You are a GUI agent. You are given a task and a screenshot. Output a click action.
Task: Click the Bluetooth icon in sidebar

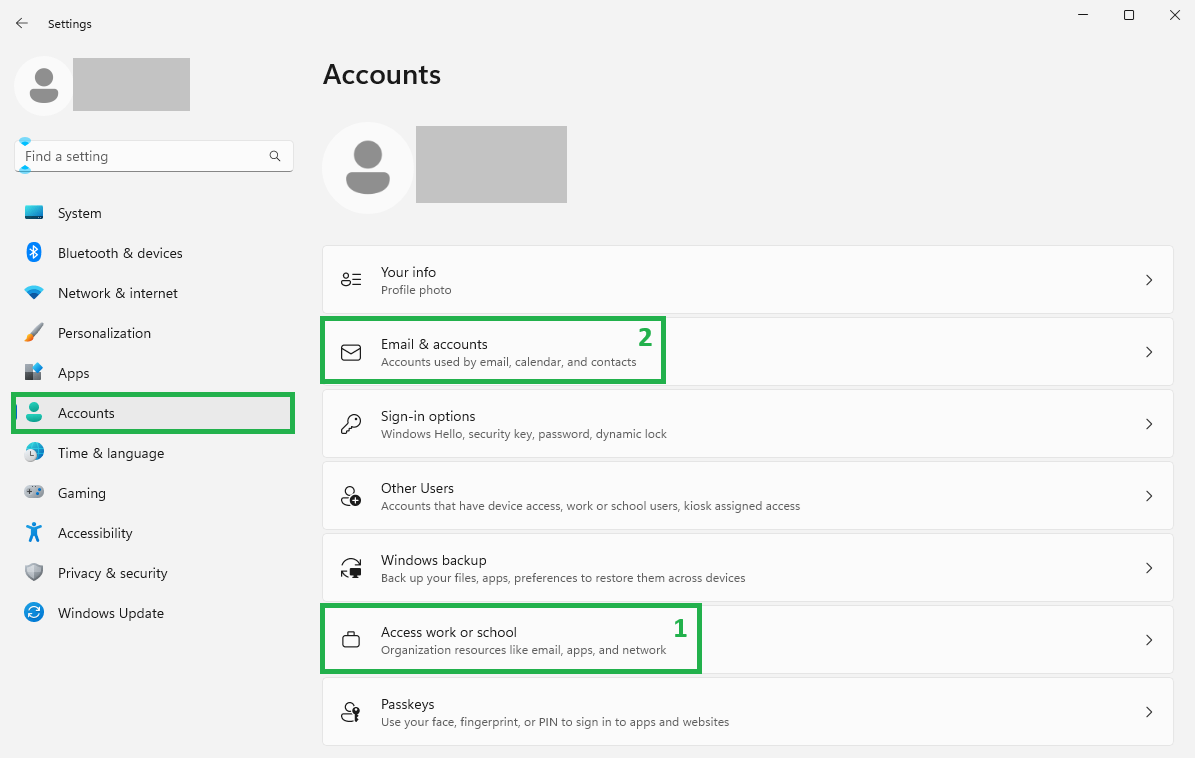pos(34,252)
